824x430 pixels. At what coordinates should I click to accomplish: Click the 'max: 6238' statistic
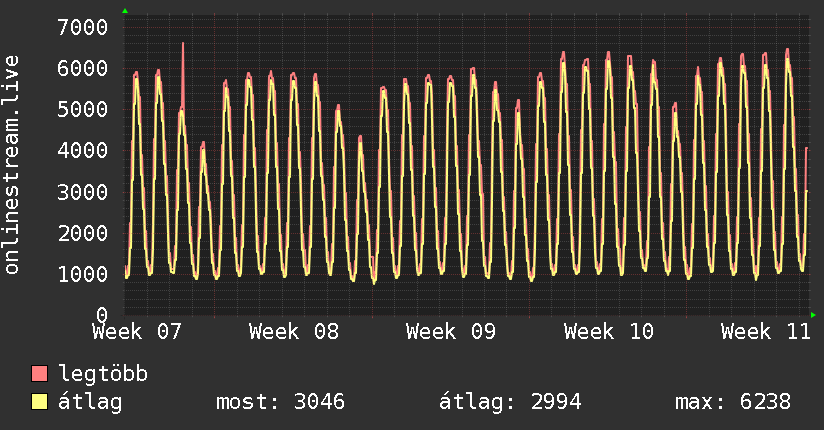(733, 402)
